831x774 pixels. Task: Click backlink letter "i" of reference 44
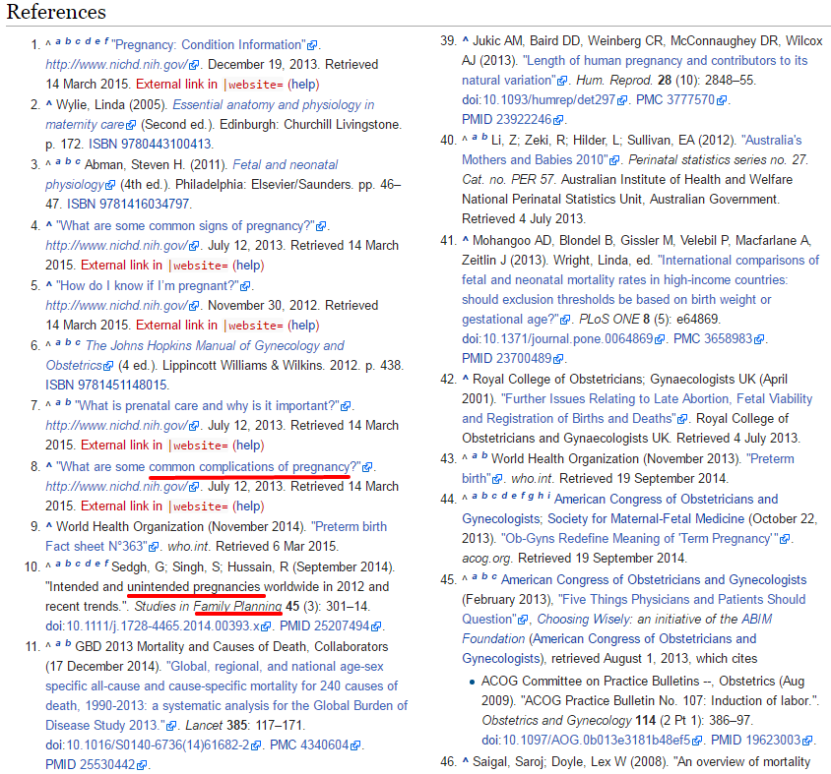[549, 496]
